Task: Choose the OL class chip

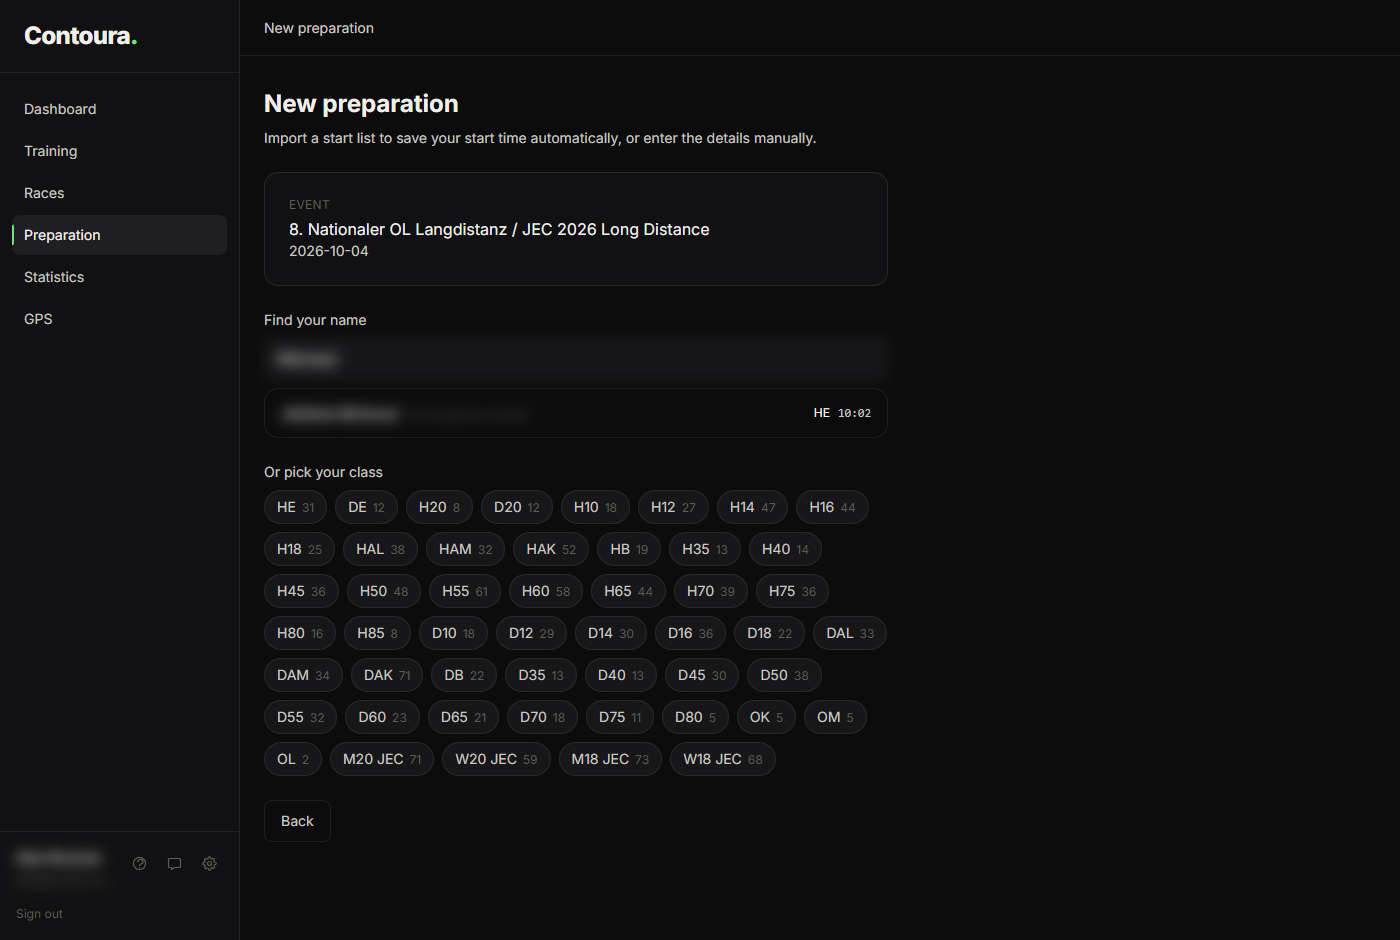Action: point(293,759)
